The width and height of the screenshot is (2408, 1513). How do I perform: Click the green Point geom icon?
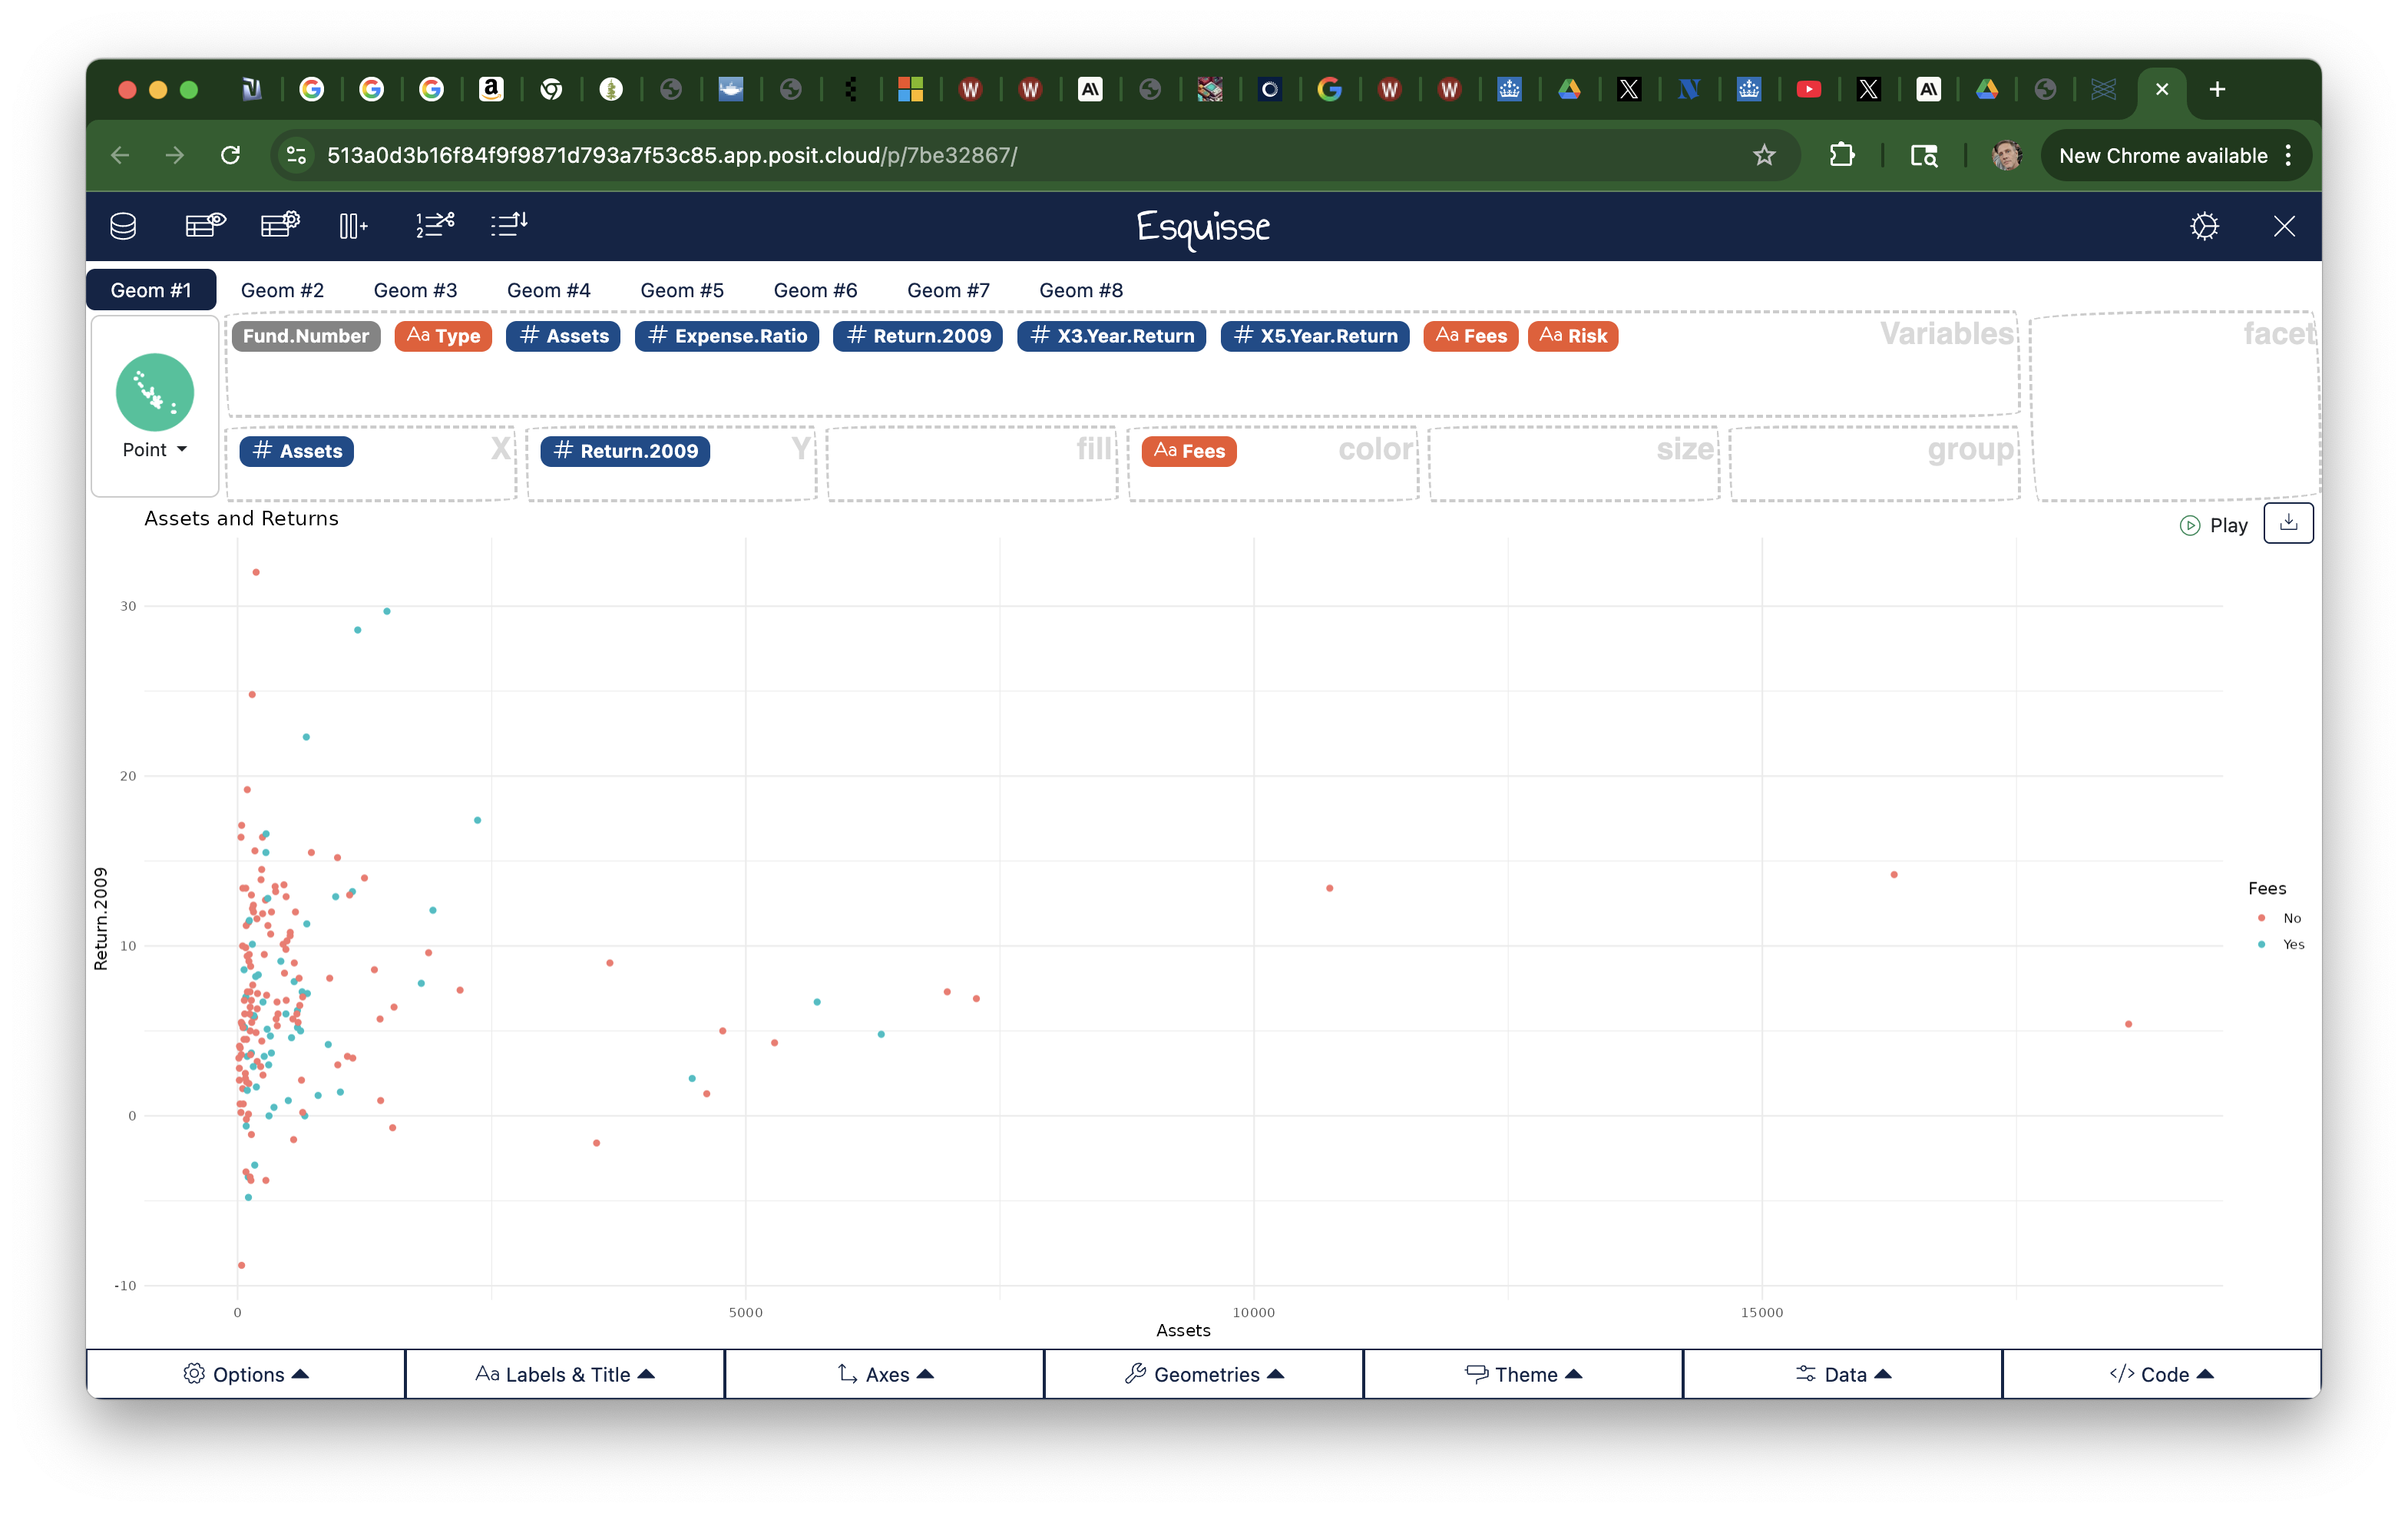155,392
